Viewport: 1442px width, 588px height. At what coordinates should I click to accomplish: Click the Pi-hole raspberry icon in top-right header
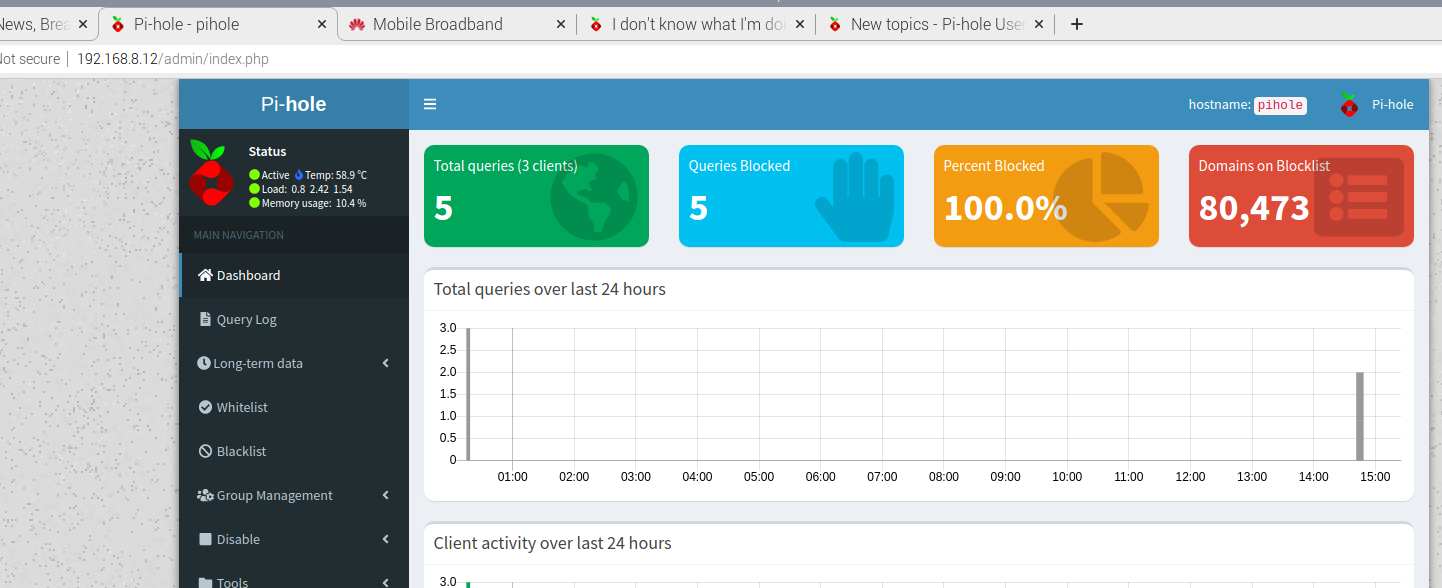1349,104
